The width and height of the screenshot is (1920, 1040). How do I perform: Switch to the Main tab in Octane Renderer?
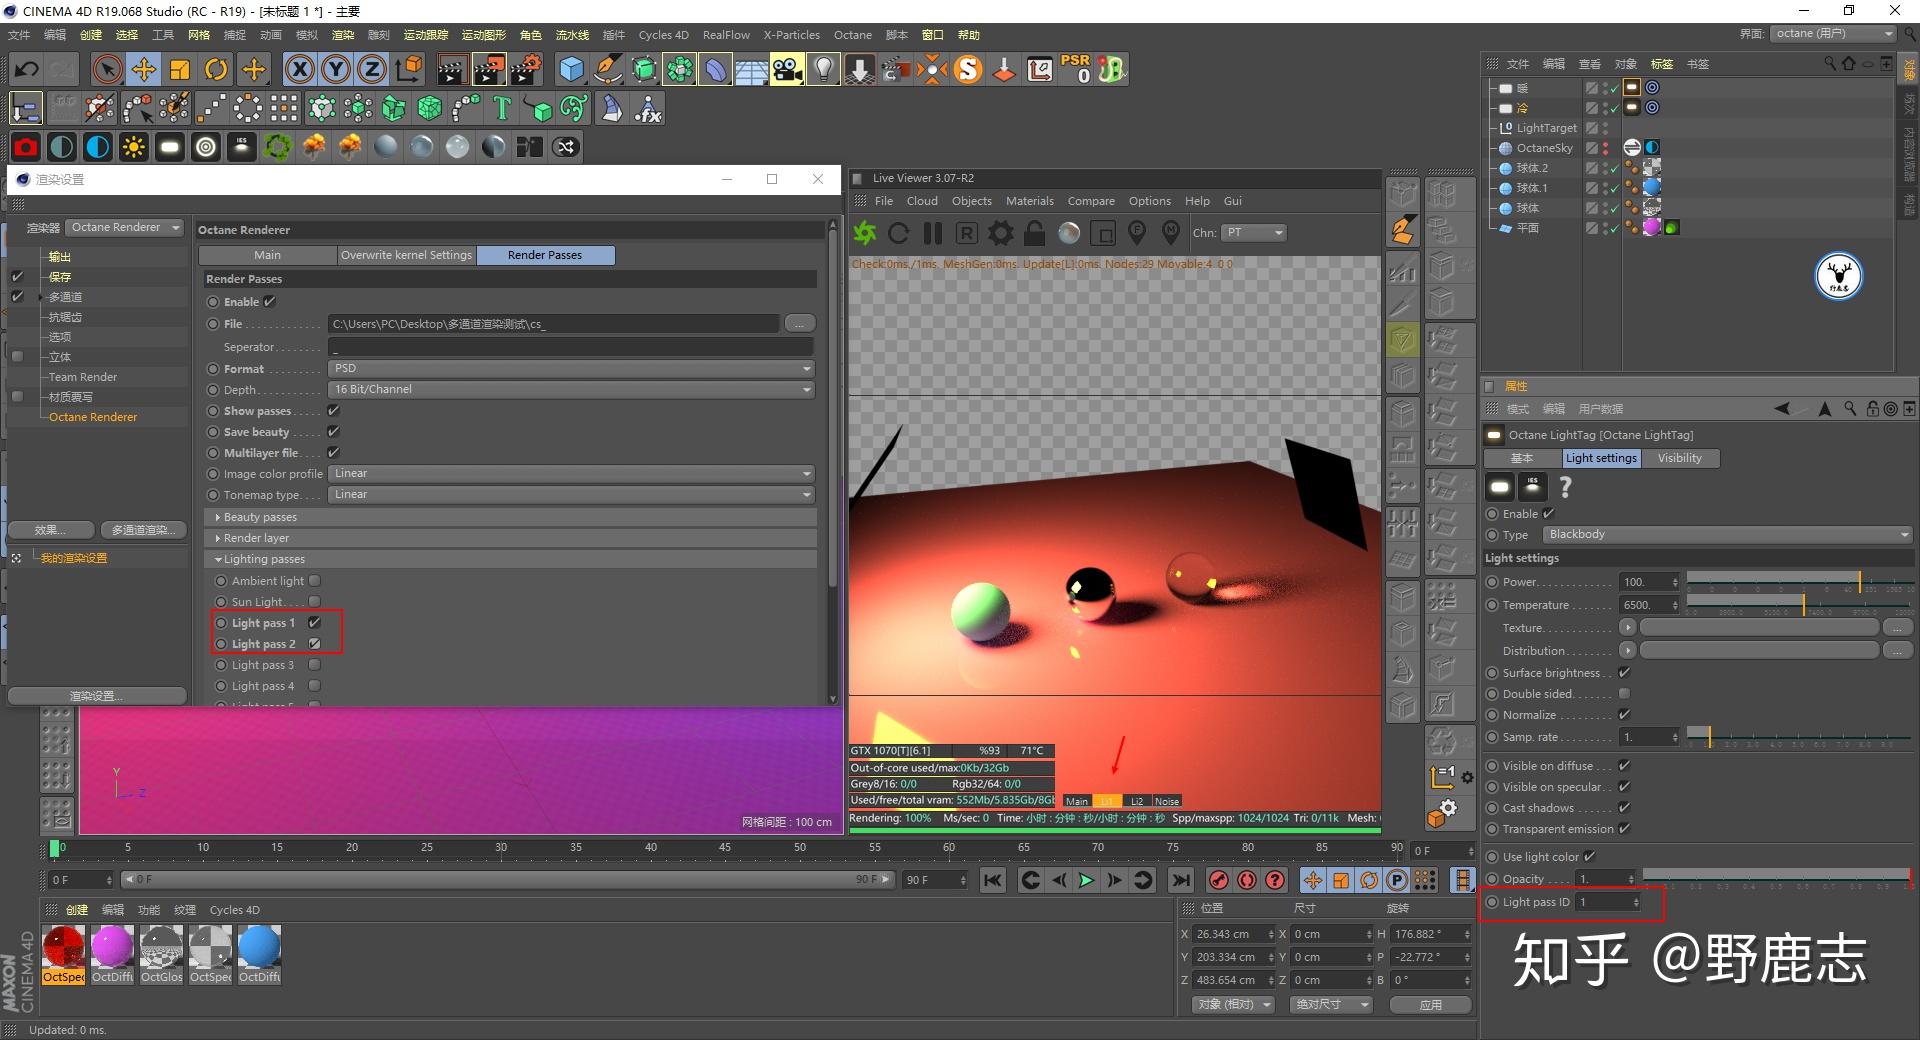point(267,255)
